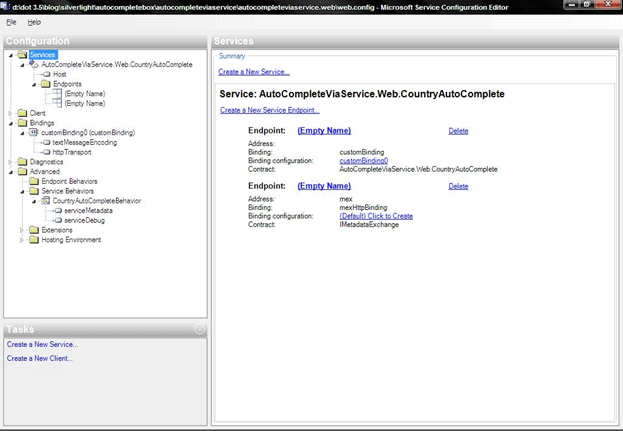Open the Help menu
This screenshot has height=431, width=623.
[34, 22]
